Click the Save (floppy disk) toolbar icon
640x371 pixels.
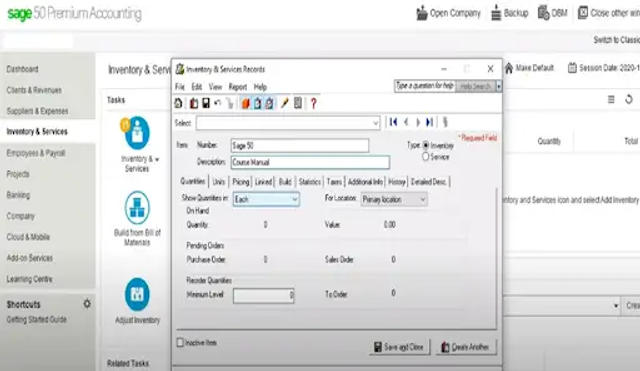point(206,103)
